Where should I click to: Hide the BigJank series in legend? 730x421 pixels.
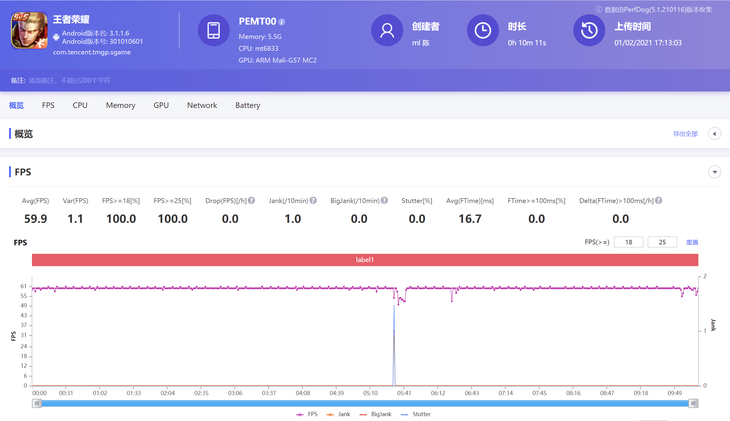point(378,413)
